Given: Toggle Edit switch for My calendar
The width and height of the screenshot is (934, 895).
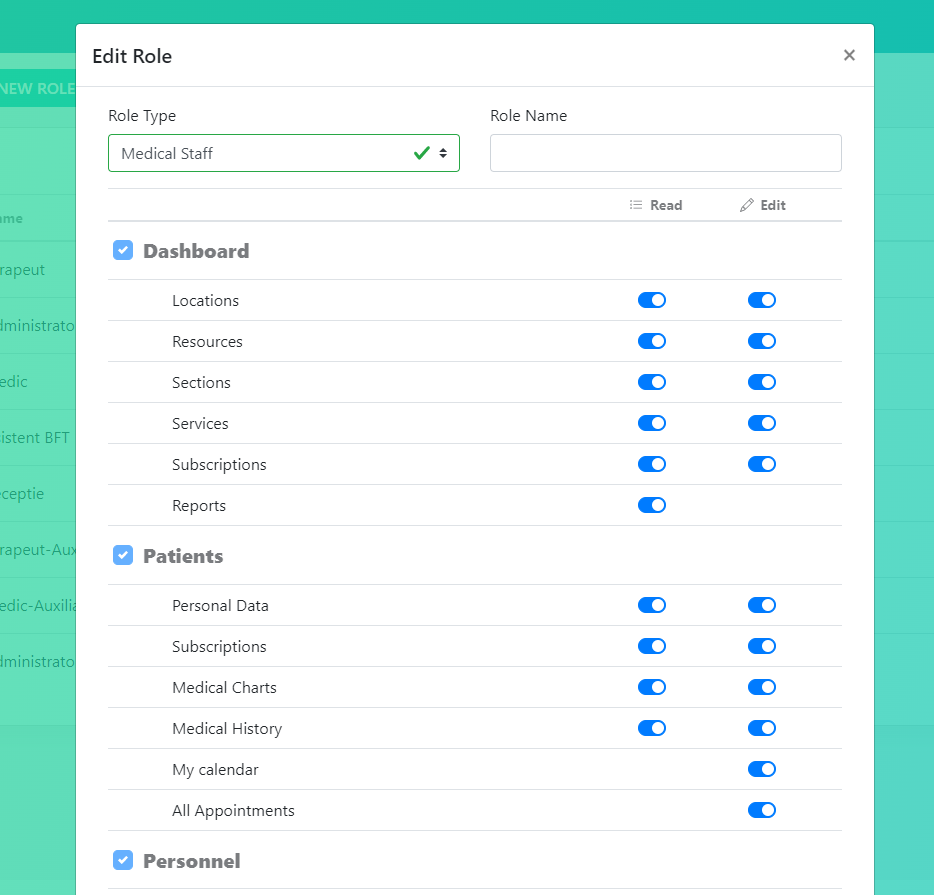Looking at the screenshot, I should tap(762, 769).
